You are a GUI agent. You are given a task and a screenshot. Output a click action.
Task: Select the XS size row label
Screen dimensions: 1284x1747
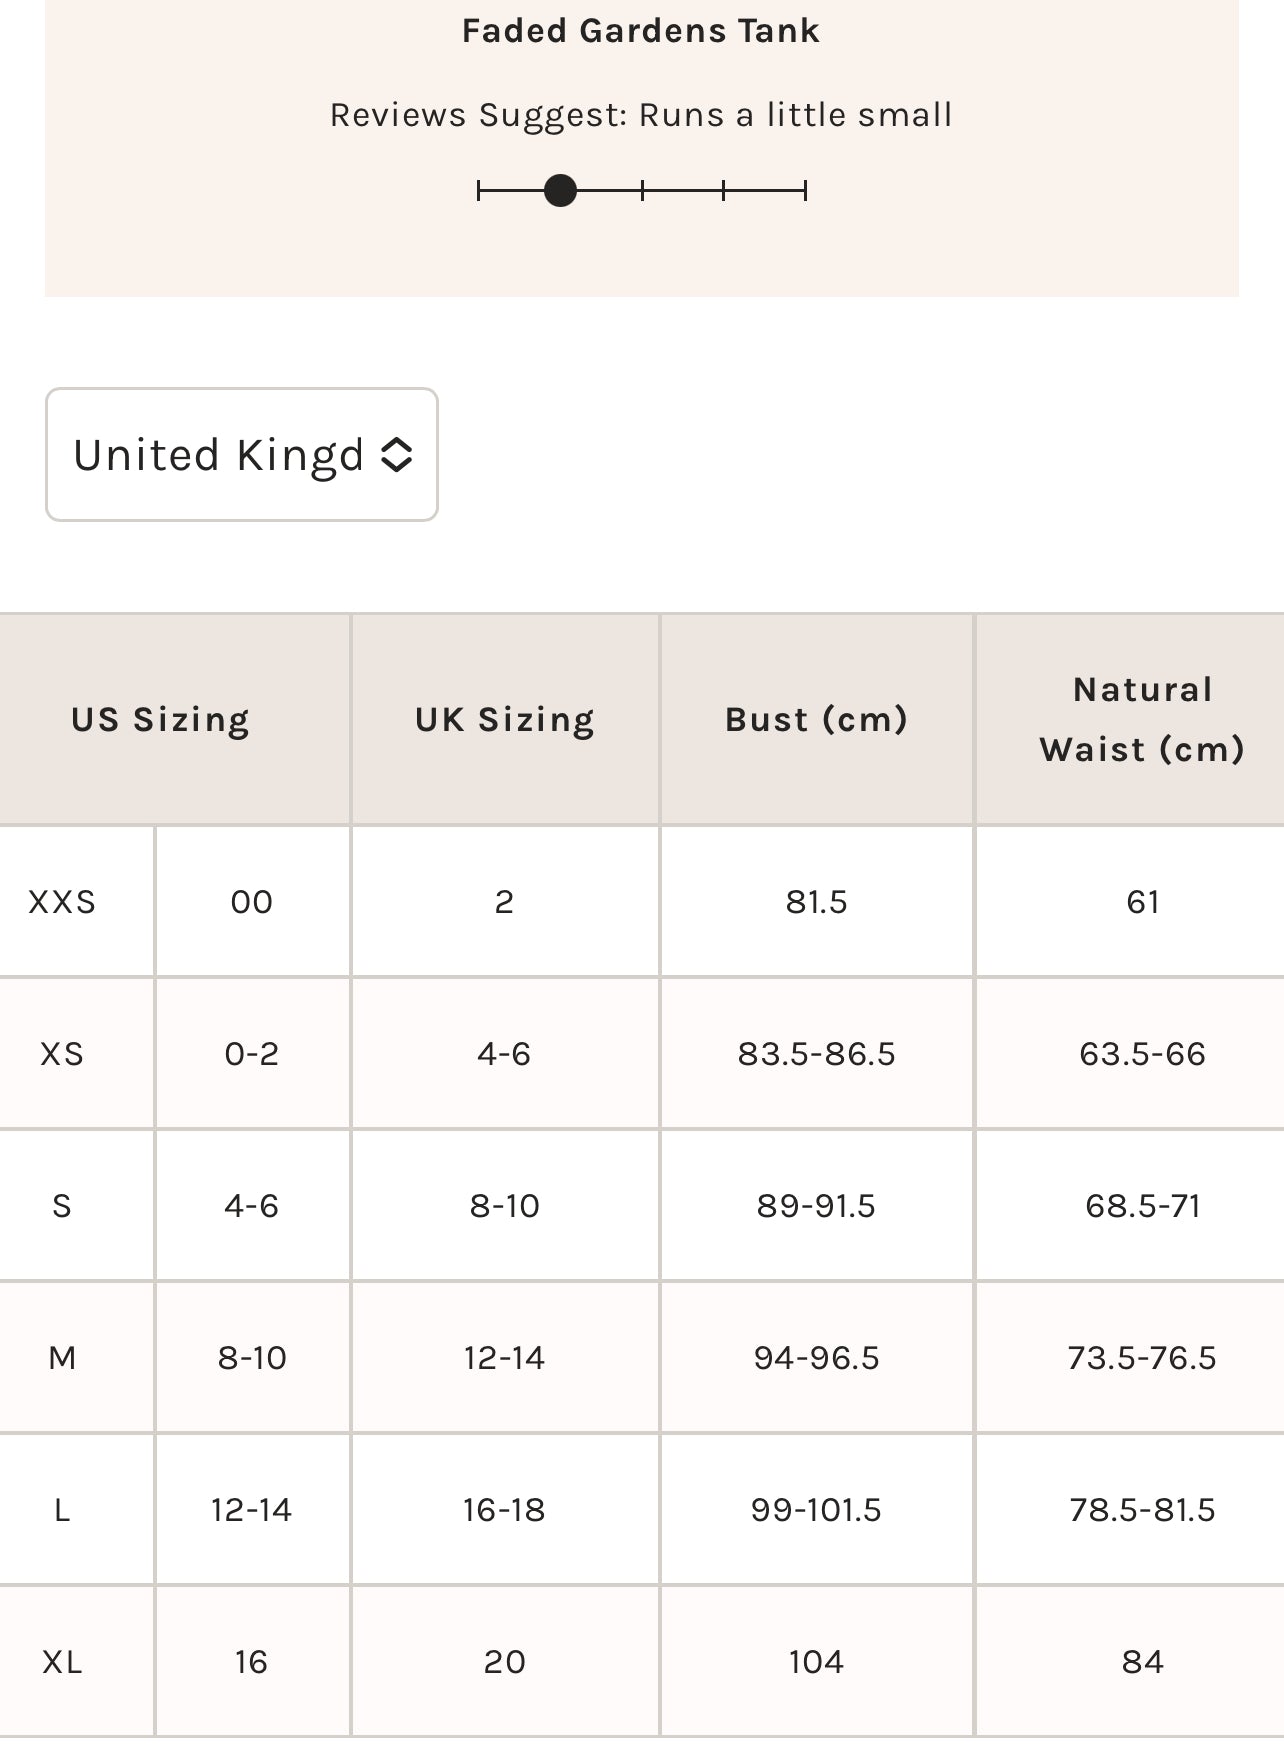coord(62,1054)
